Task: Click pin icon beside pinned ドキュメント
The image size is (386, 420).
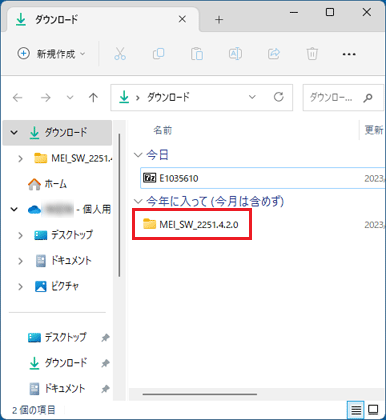Action: point(105,389)
